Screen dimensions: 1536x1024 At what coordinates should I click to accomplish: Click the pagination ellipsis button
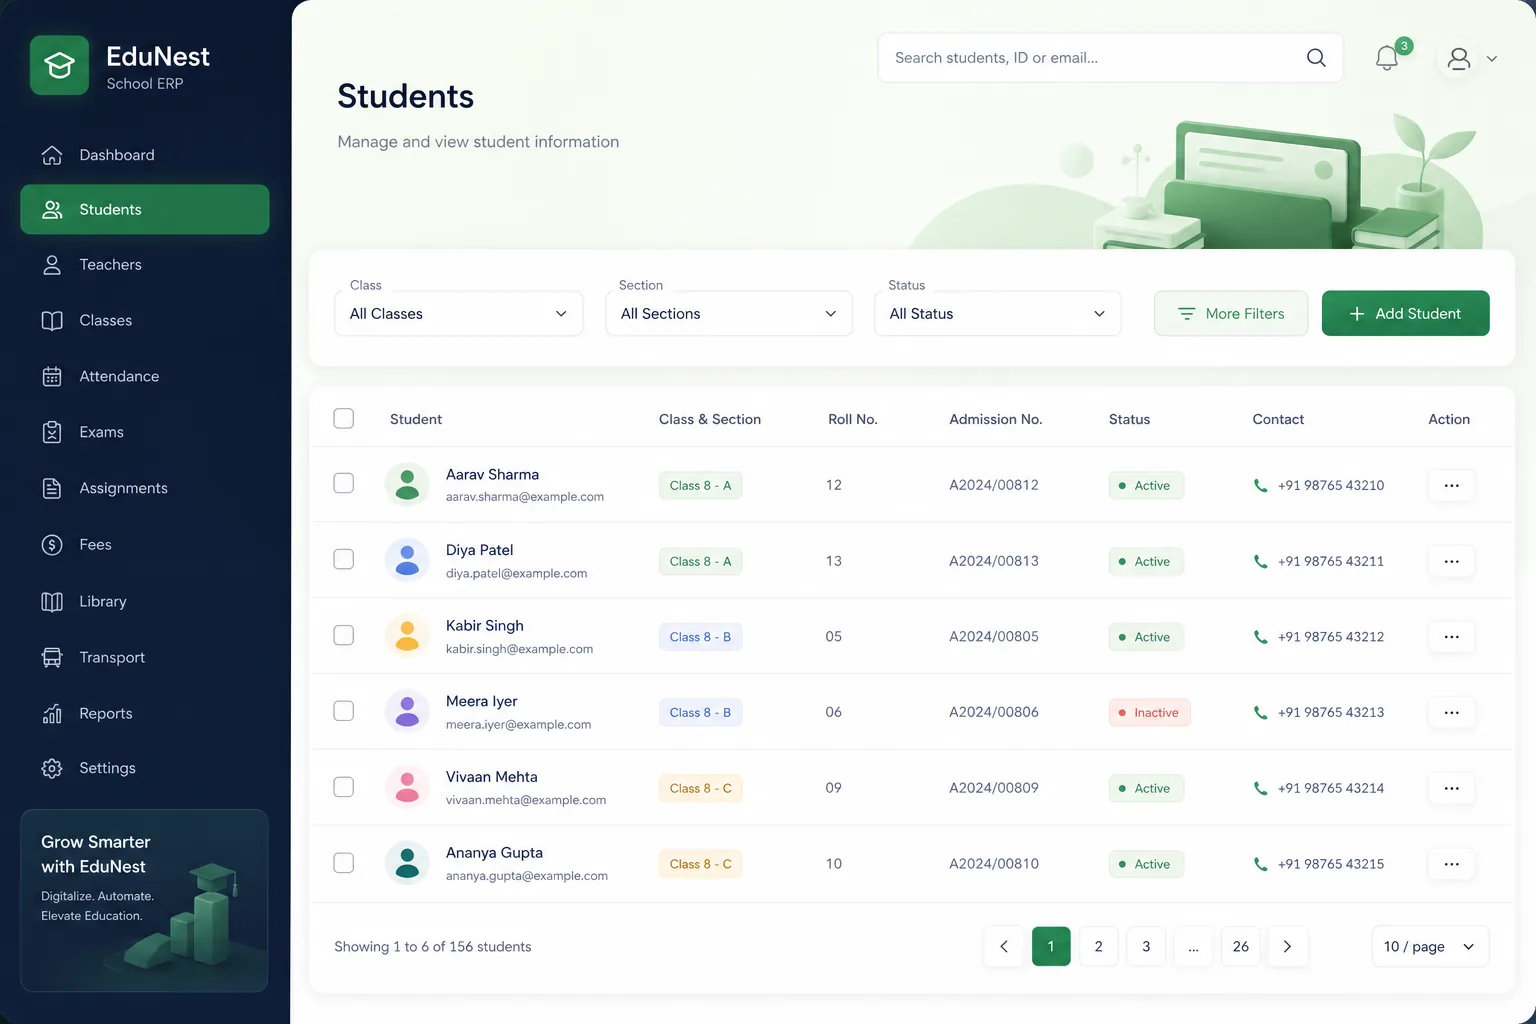click(1193, 946)
